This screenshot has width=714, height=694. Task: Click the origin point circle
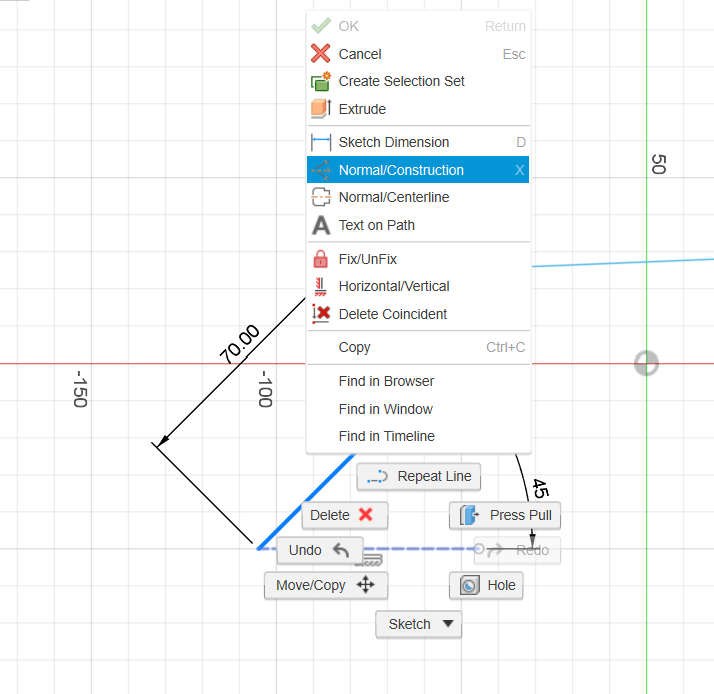tap(647, 363)
